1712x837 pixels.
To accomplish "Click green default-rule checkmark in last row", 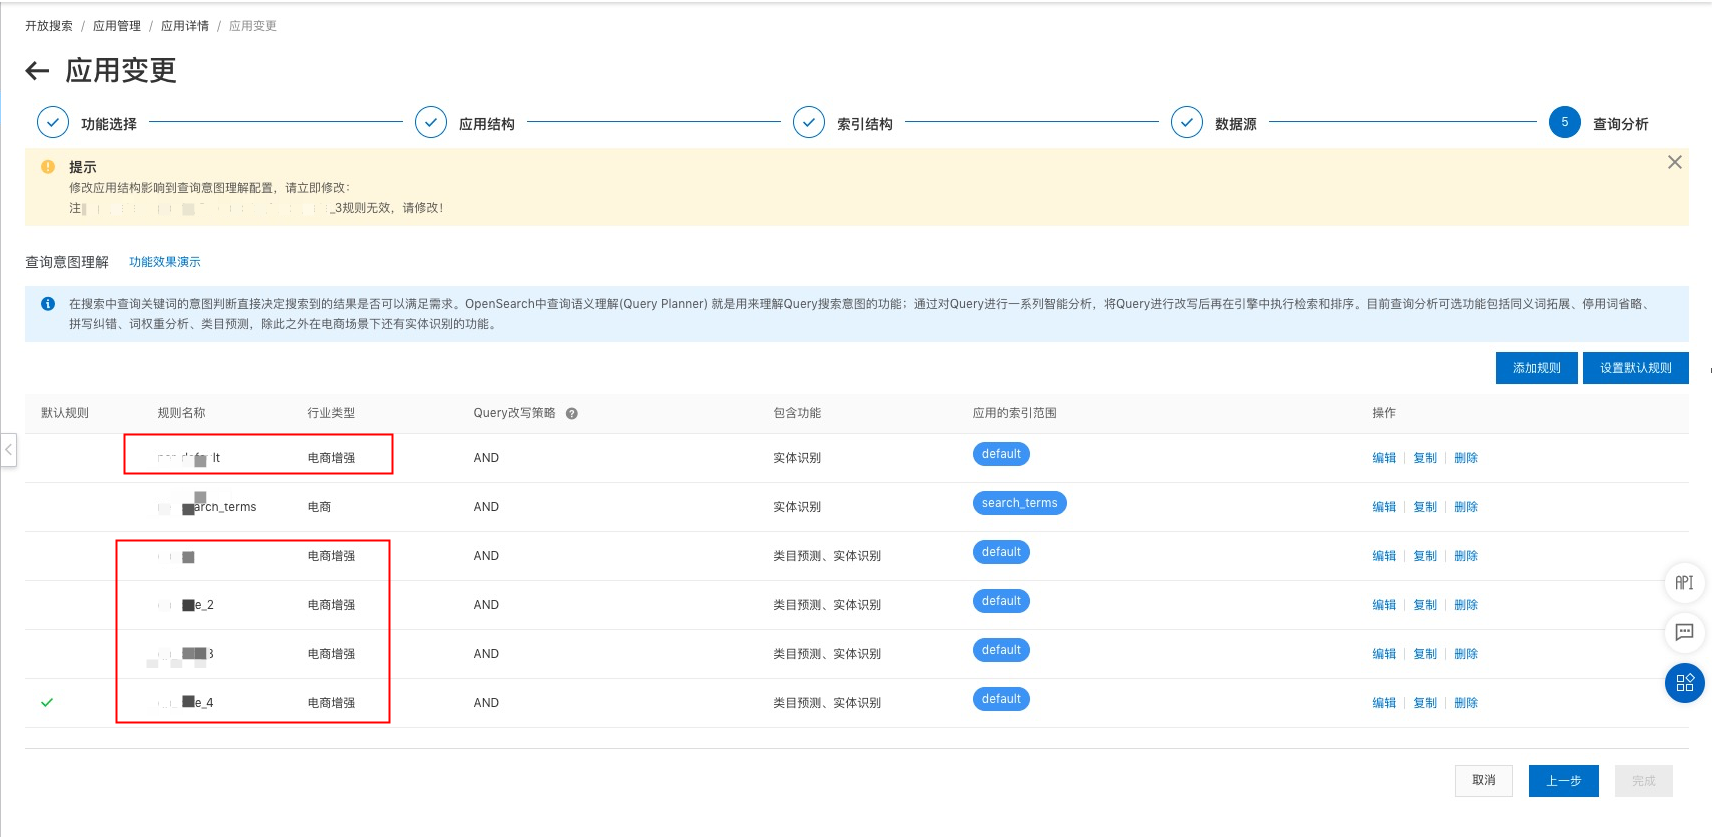I will click(x=47, y=703).
